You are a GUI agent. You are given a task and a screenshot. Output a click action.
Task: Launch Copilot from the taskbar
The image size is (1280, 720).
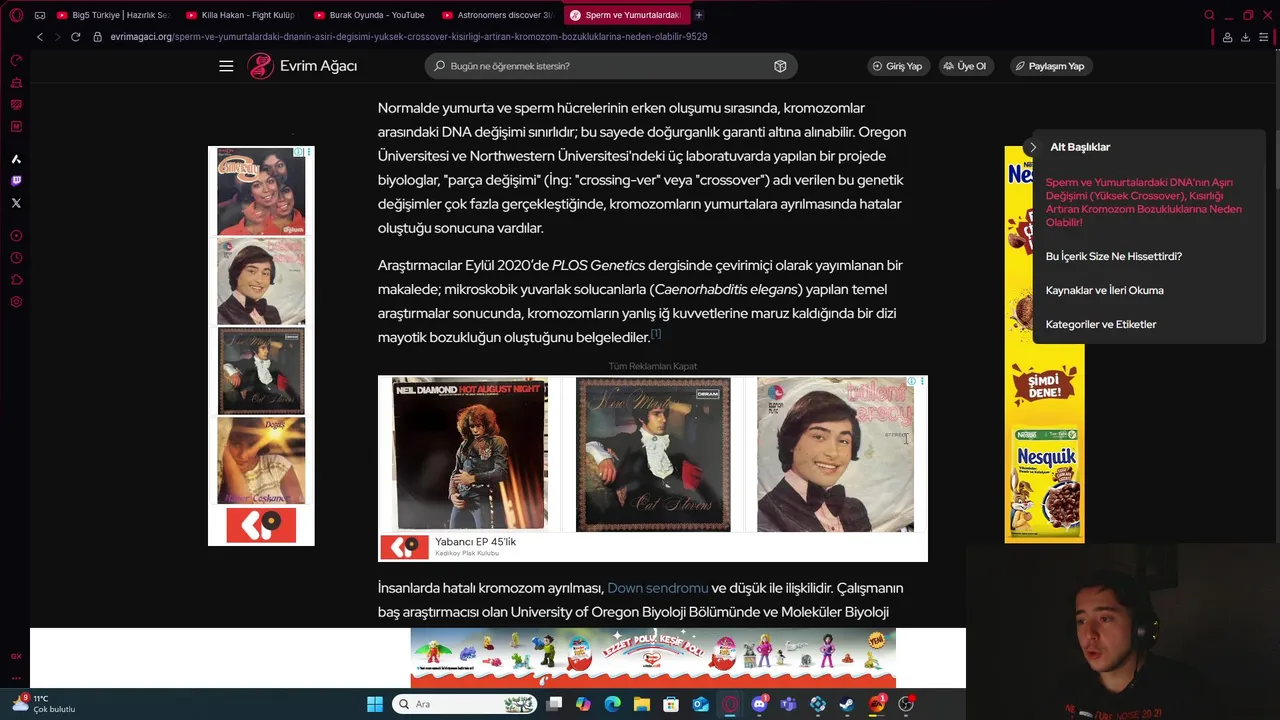[584, 704]
